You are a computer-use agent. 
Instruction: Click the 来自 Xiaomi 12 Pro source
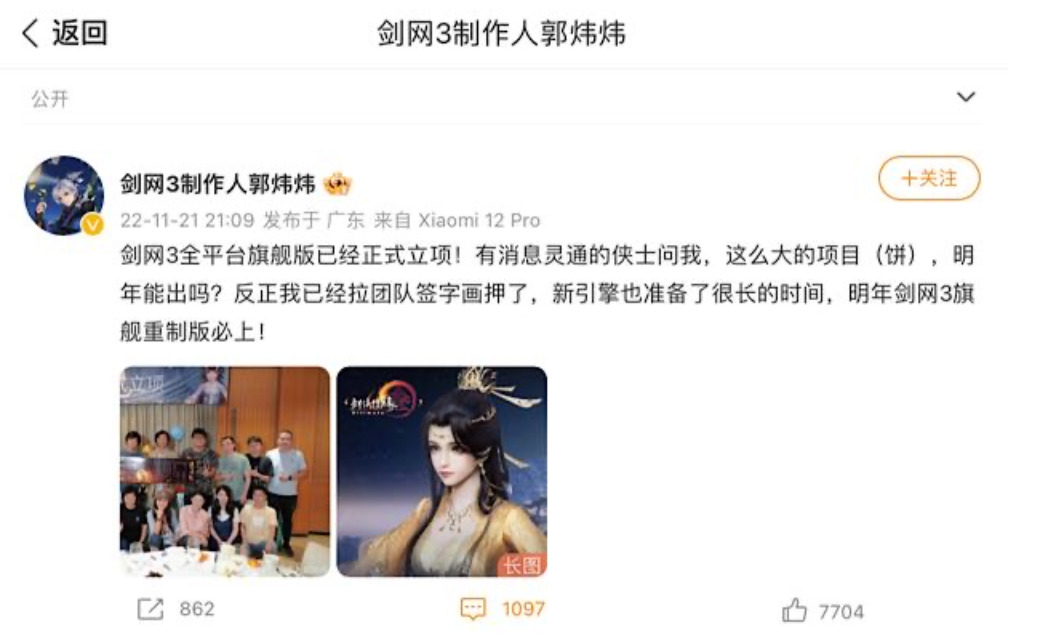click(x=457, y=220)
